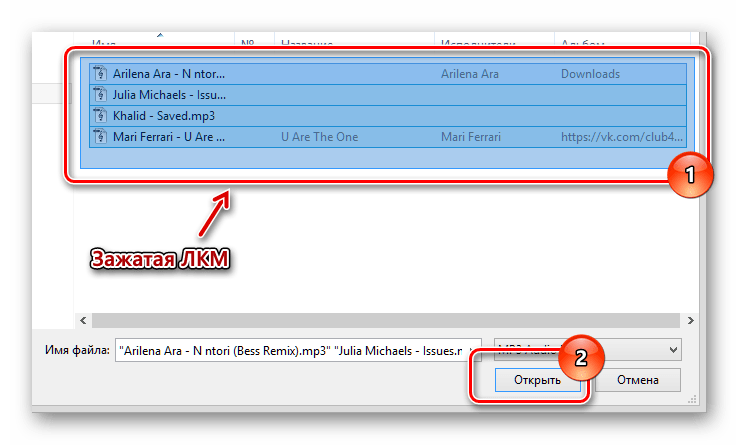
Task: Click the Arilena Ara file's audio icon
Action: [99, 74]
